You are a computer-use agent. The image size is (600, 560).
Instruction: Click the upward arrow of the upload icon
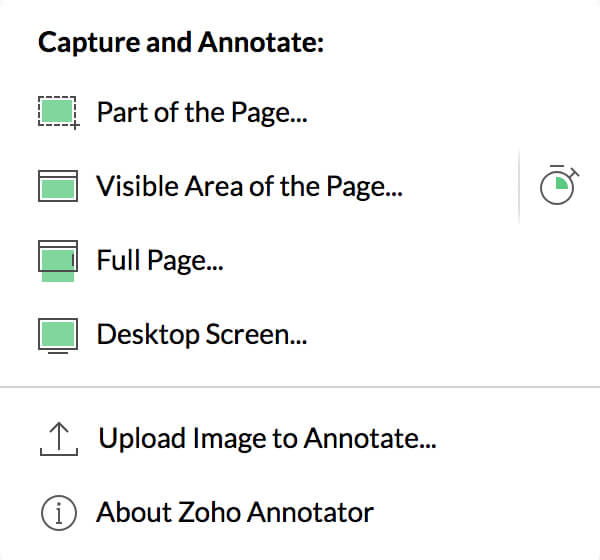tap(59, 436)
